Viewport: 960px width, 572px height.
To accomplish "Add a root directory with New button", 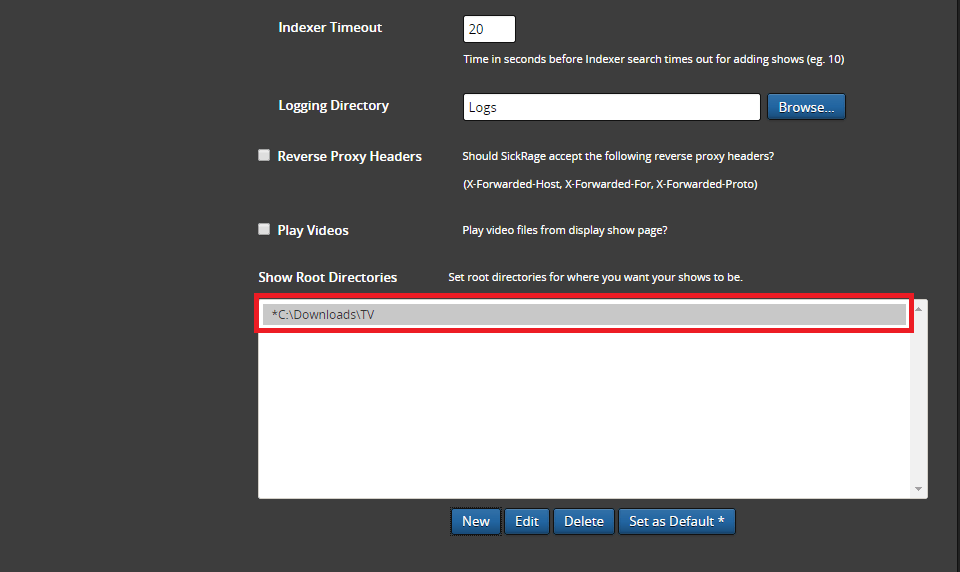I will click(476, 521).
